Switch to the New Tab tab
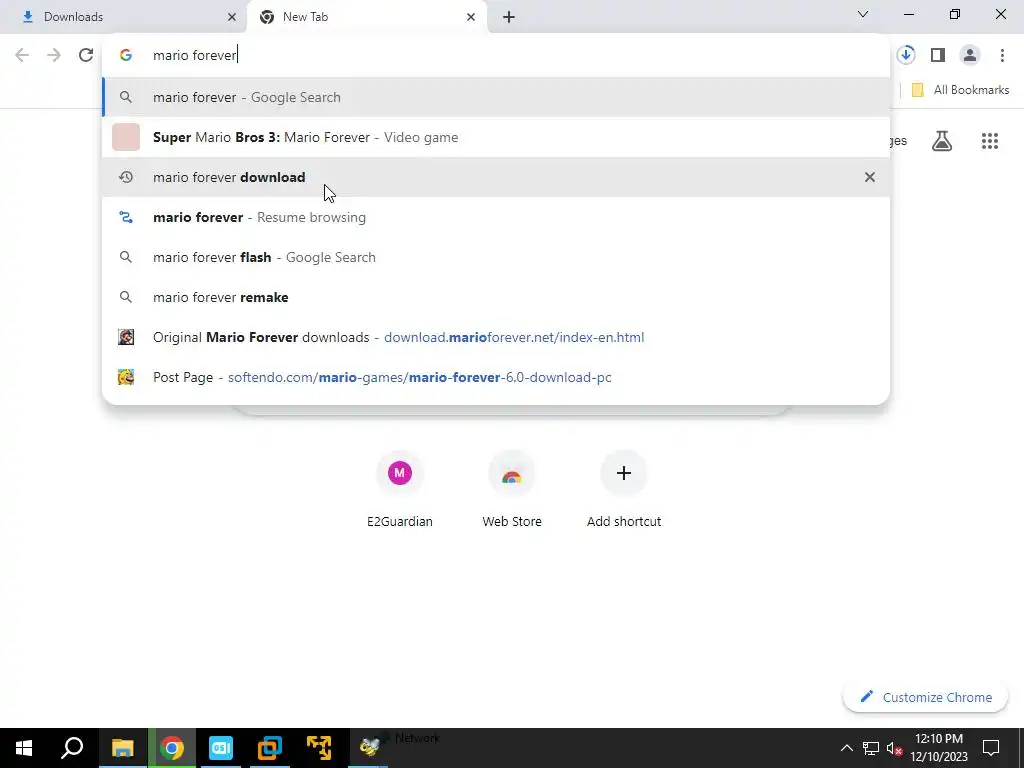This screenshot has width=1024, height=768. 367,17
